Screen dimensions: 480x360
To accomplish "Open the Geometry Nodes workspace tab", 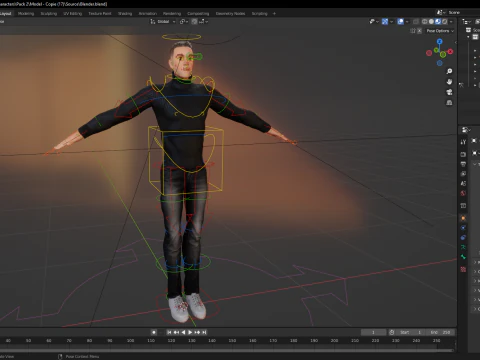I will pos(230,14).
